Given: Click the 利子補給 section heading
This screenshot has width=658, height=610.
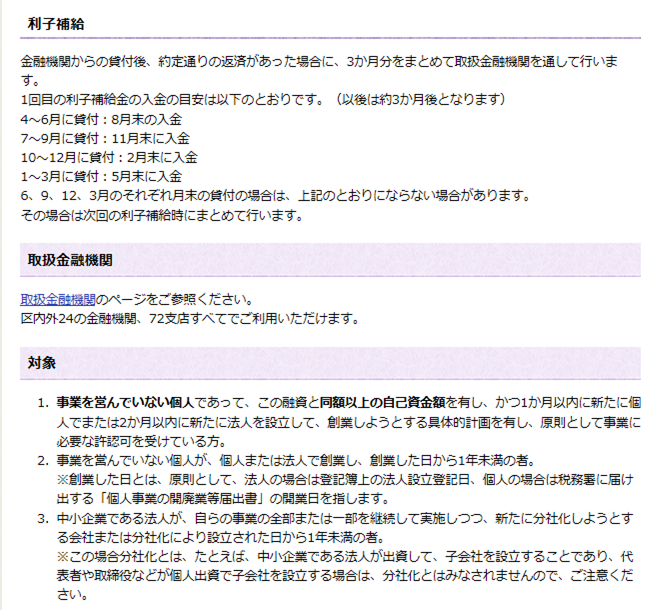Looking at the screenshot, I should [x=56, y=24].
